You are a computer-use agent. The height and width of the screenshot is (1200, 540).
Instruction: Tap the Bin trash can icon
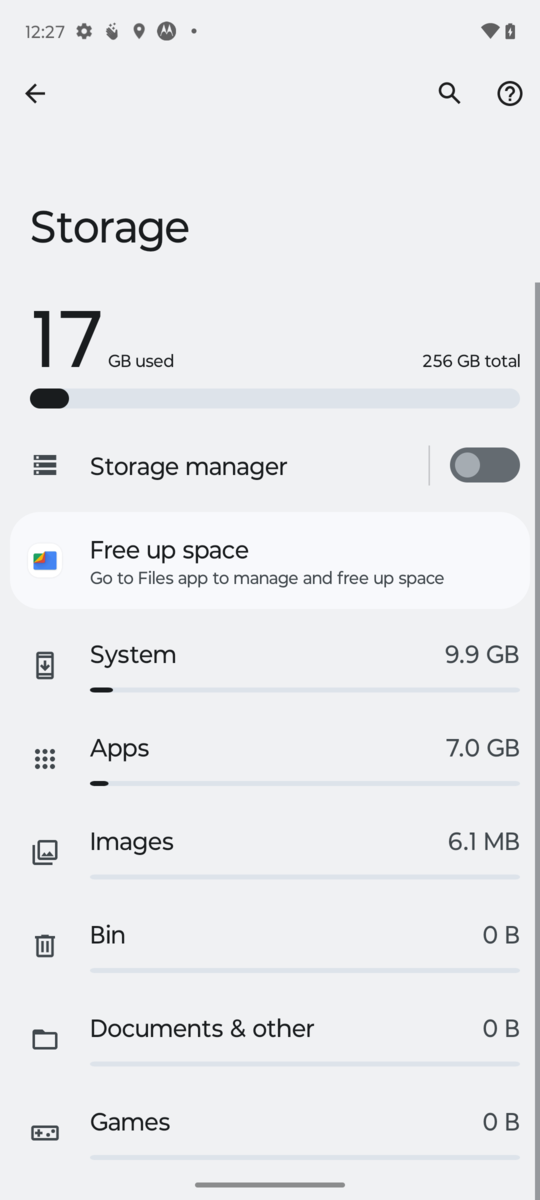pyautogui.click(x=45, y=945)
